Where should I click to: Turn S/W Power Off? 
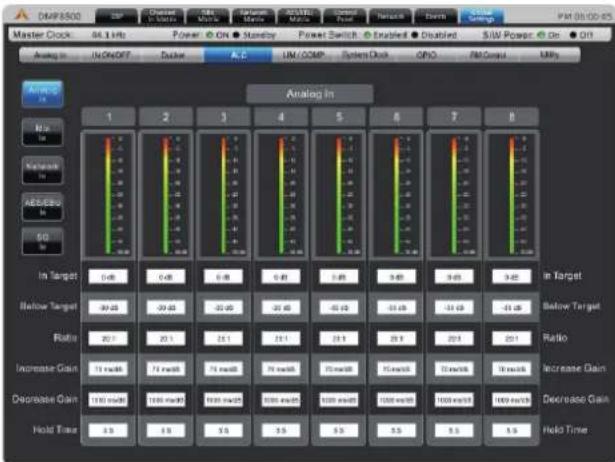tap(573, 35)
